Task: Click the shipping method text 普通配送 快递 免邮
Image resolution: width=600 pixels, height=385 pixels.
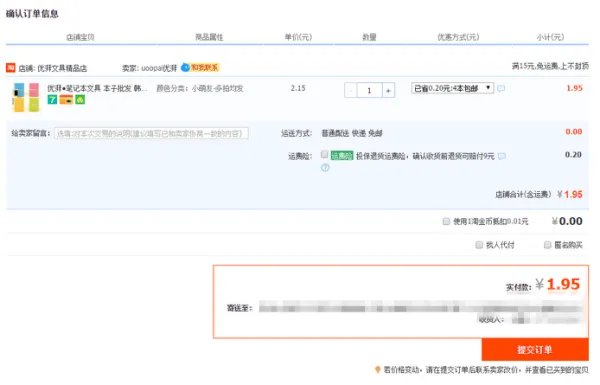Action: (x=352, y=133)
